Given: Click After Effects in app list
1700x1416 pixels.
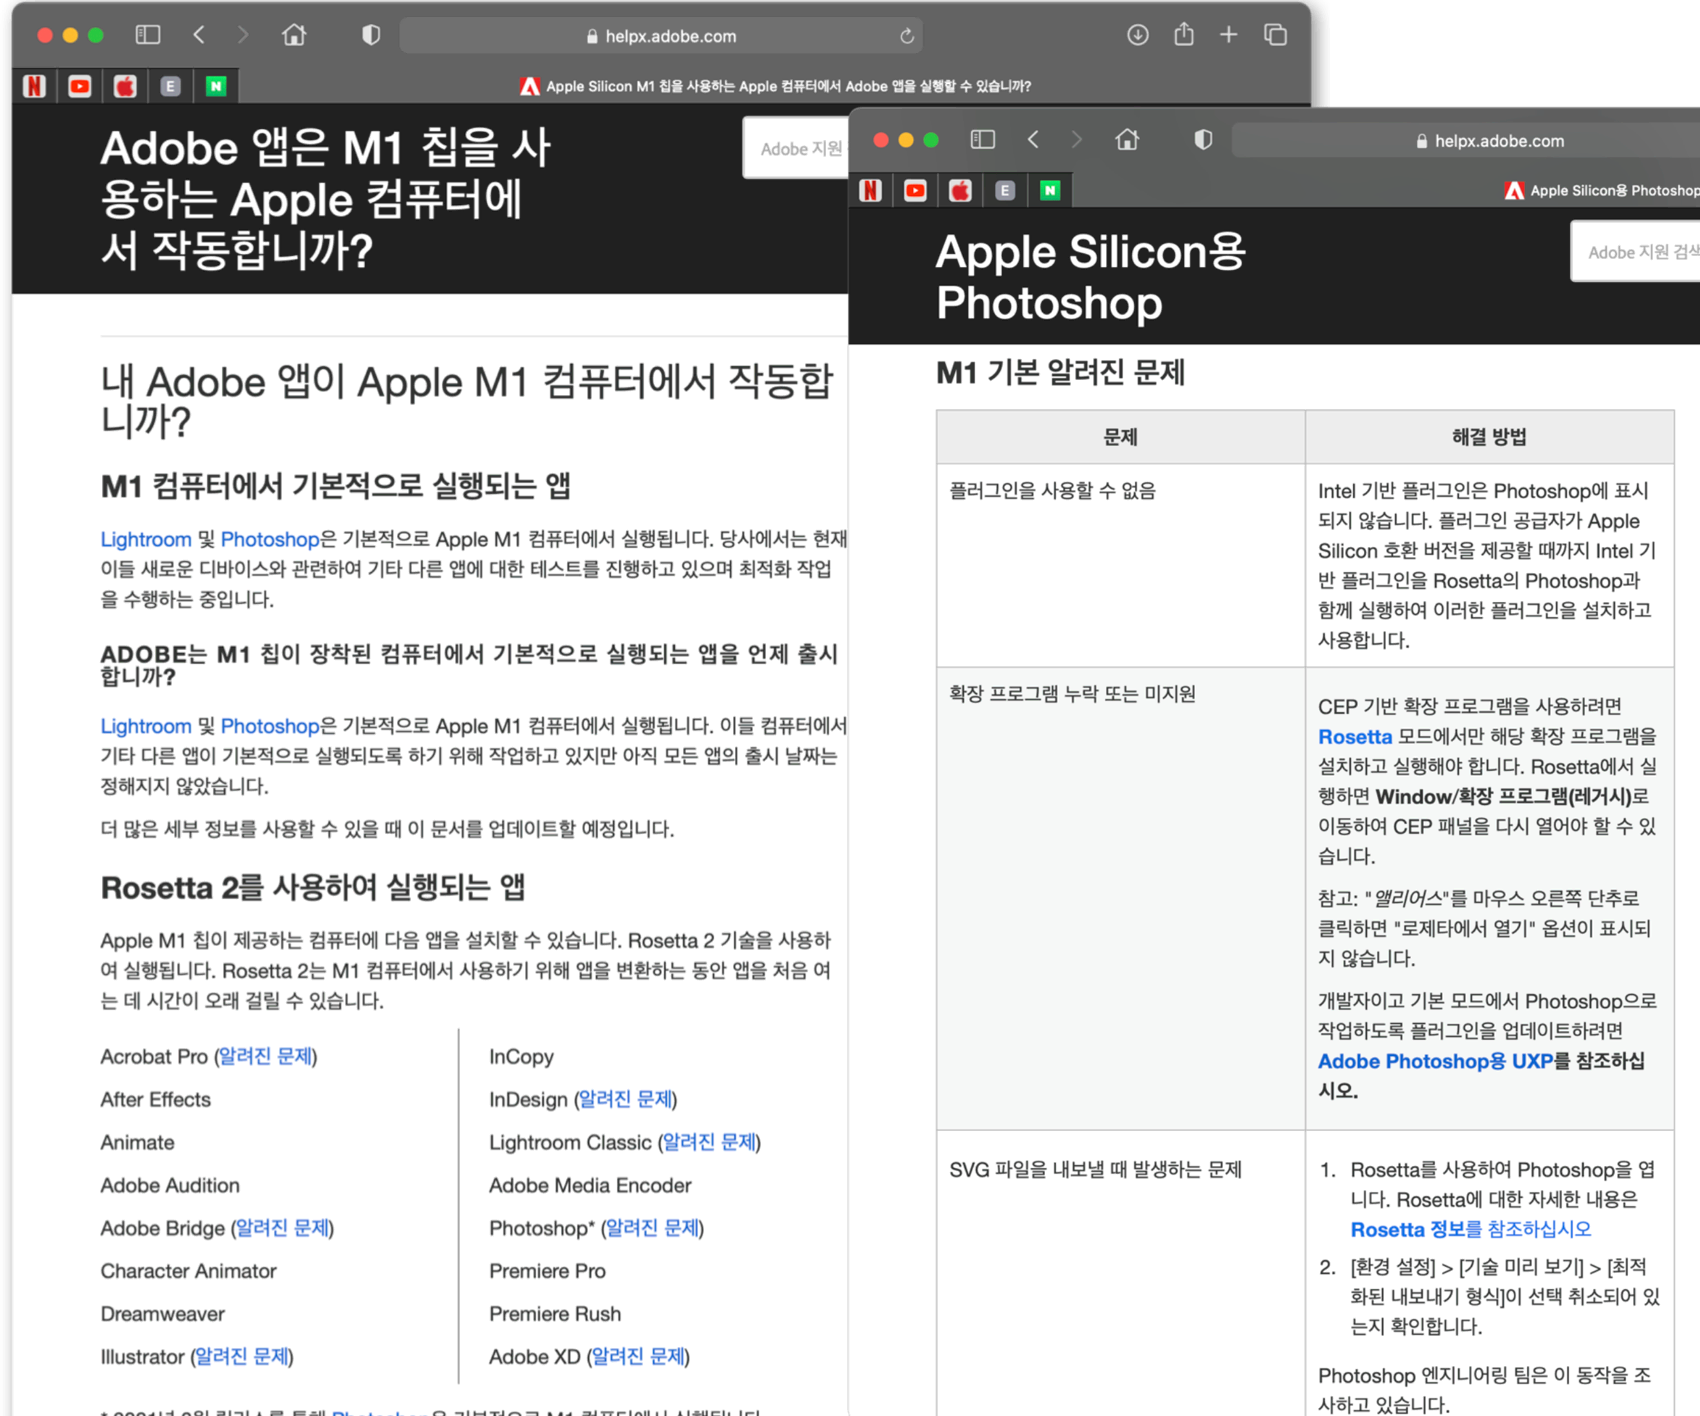Looking at the screenshot, I should (x=156, y=1099).
